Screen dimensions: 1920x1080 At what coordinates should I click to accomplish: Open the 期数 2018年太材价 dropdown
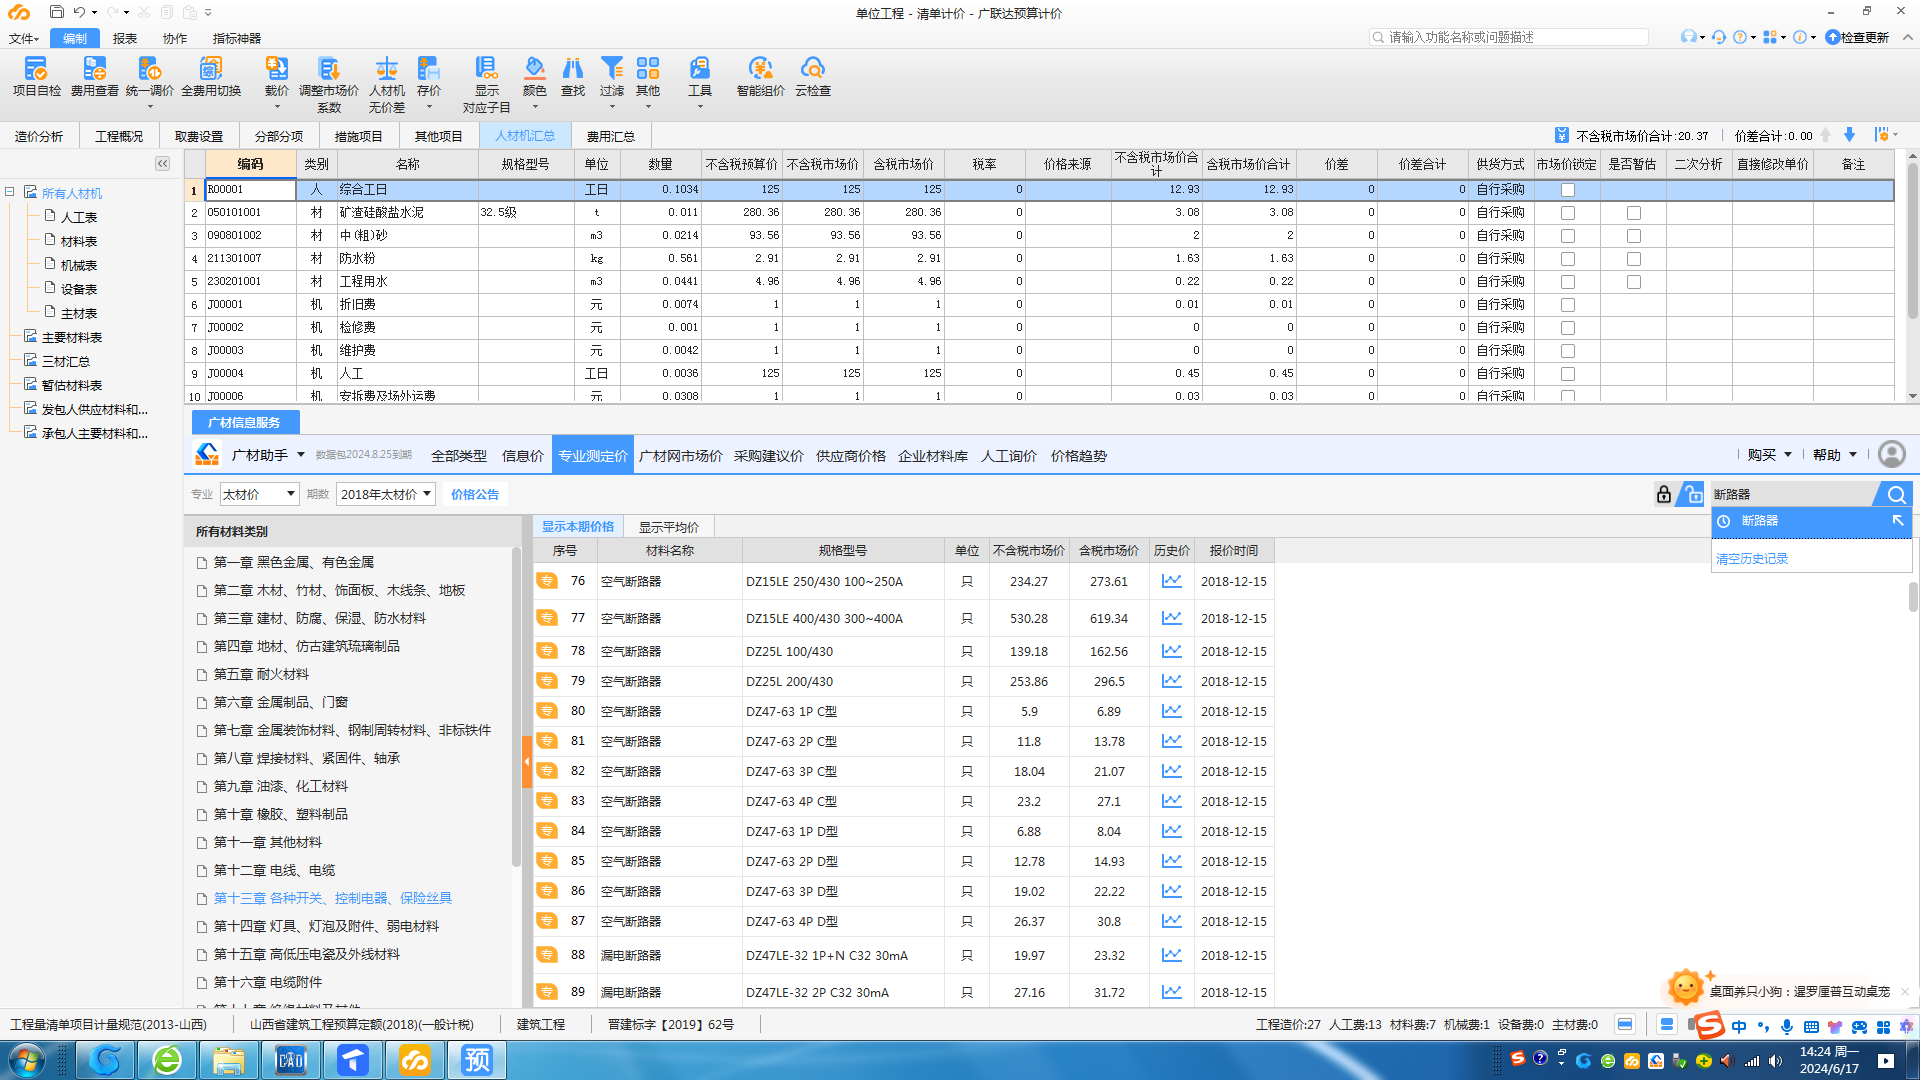point(386,494)
